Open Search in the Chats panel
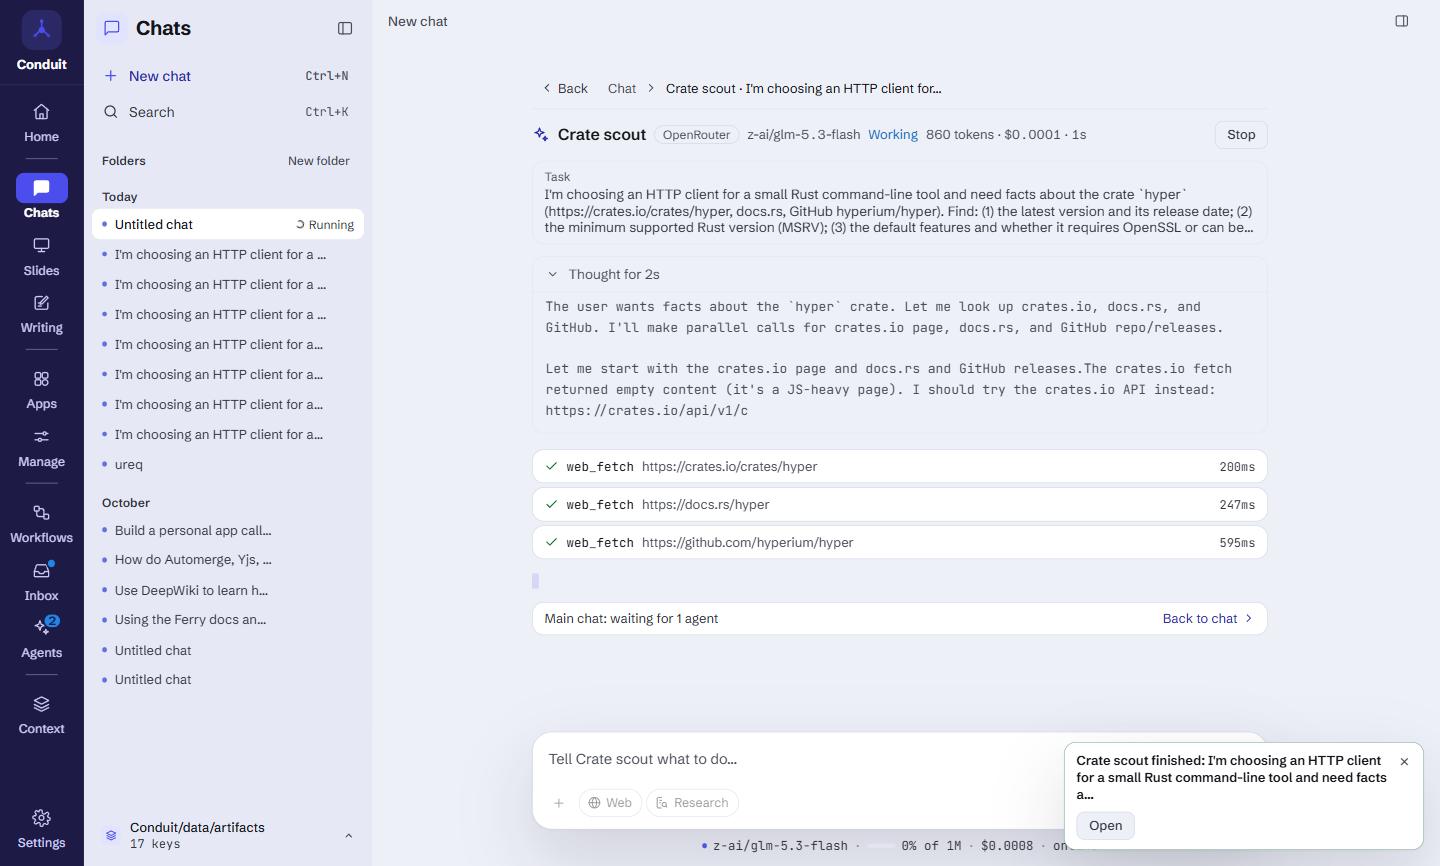 click(x=227, y=112)
